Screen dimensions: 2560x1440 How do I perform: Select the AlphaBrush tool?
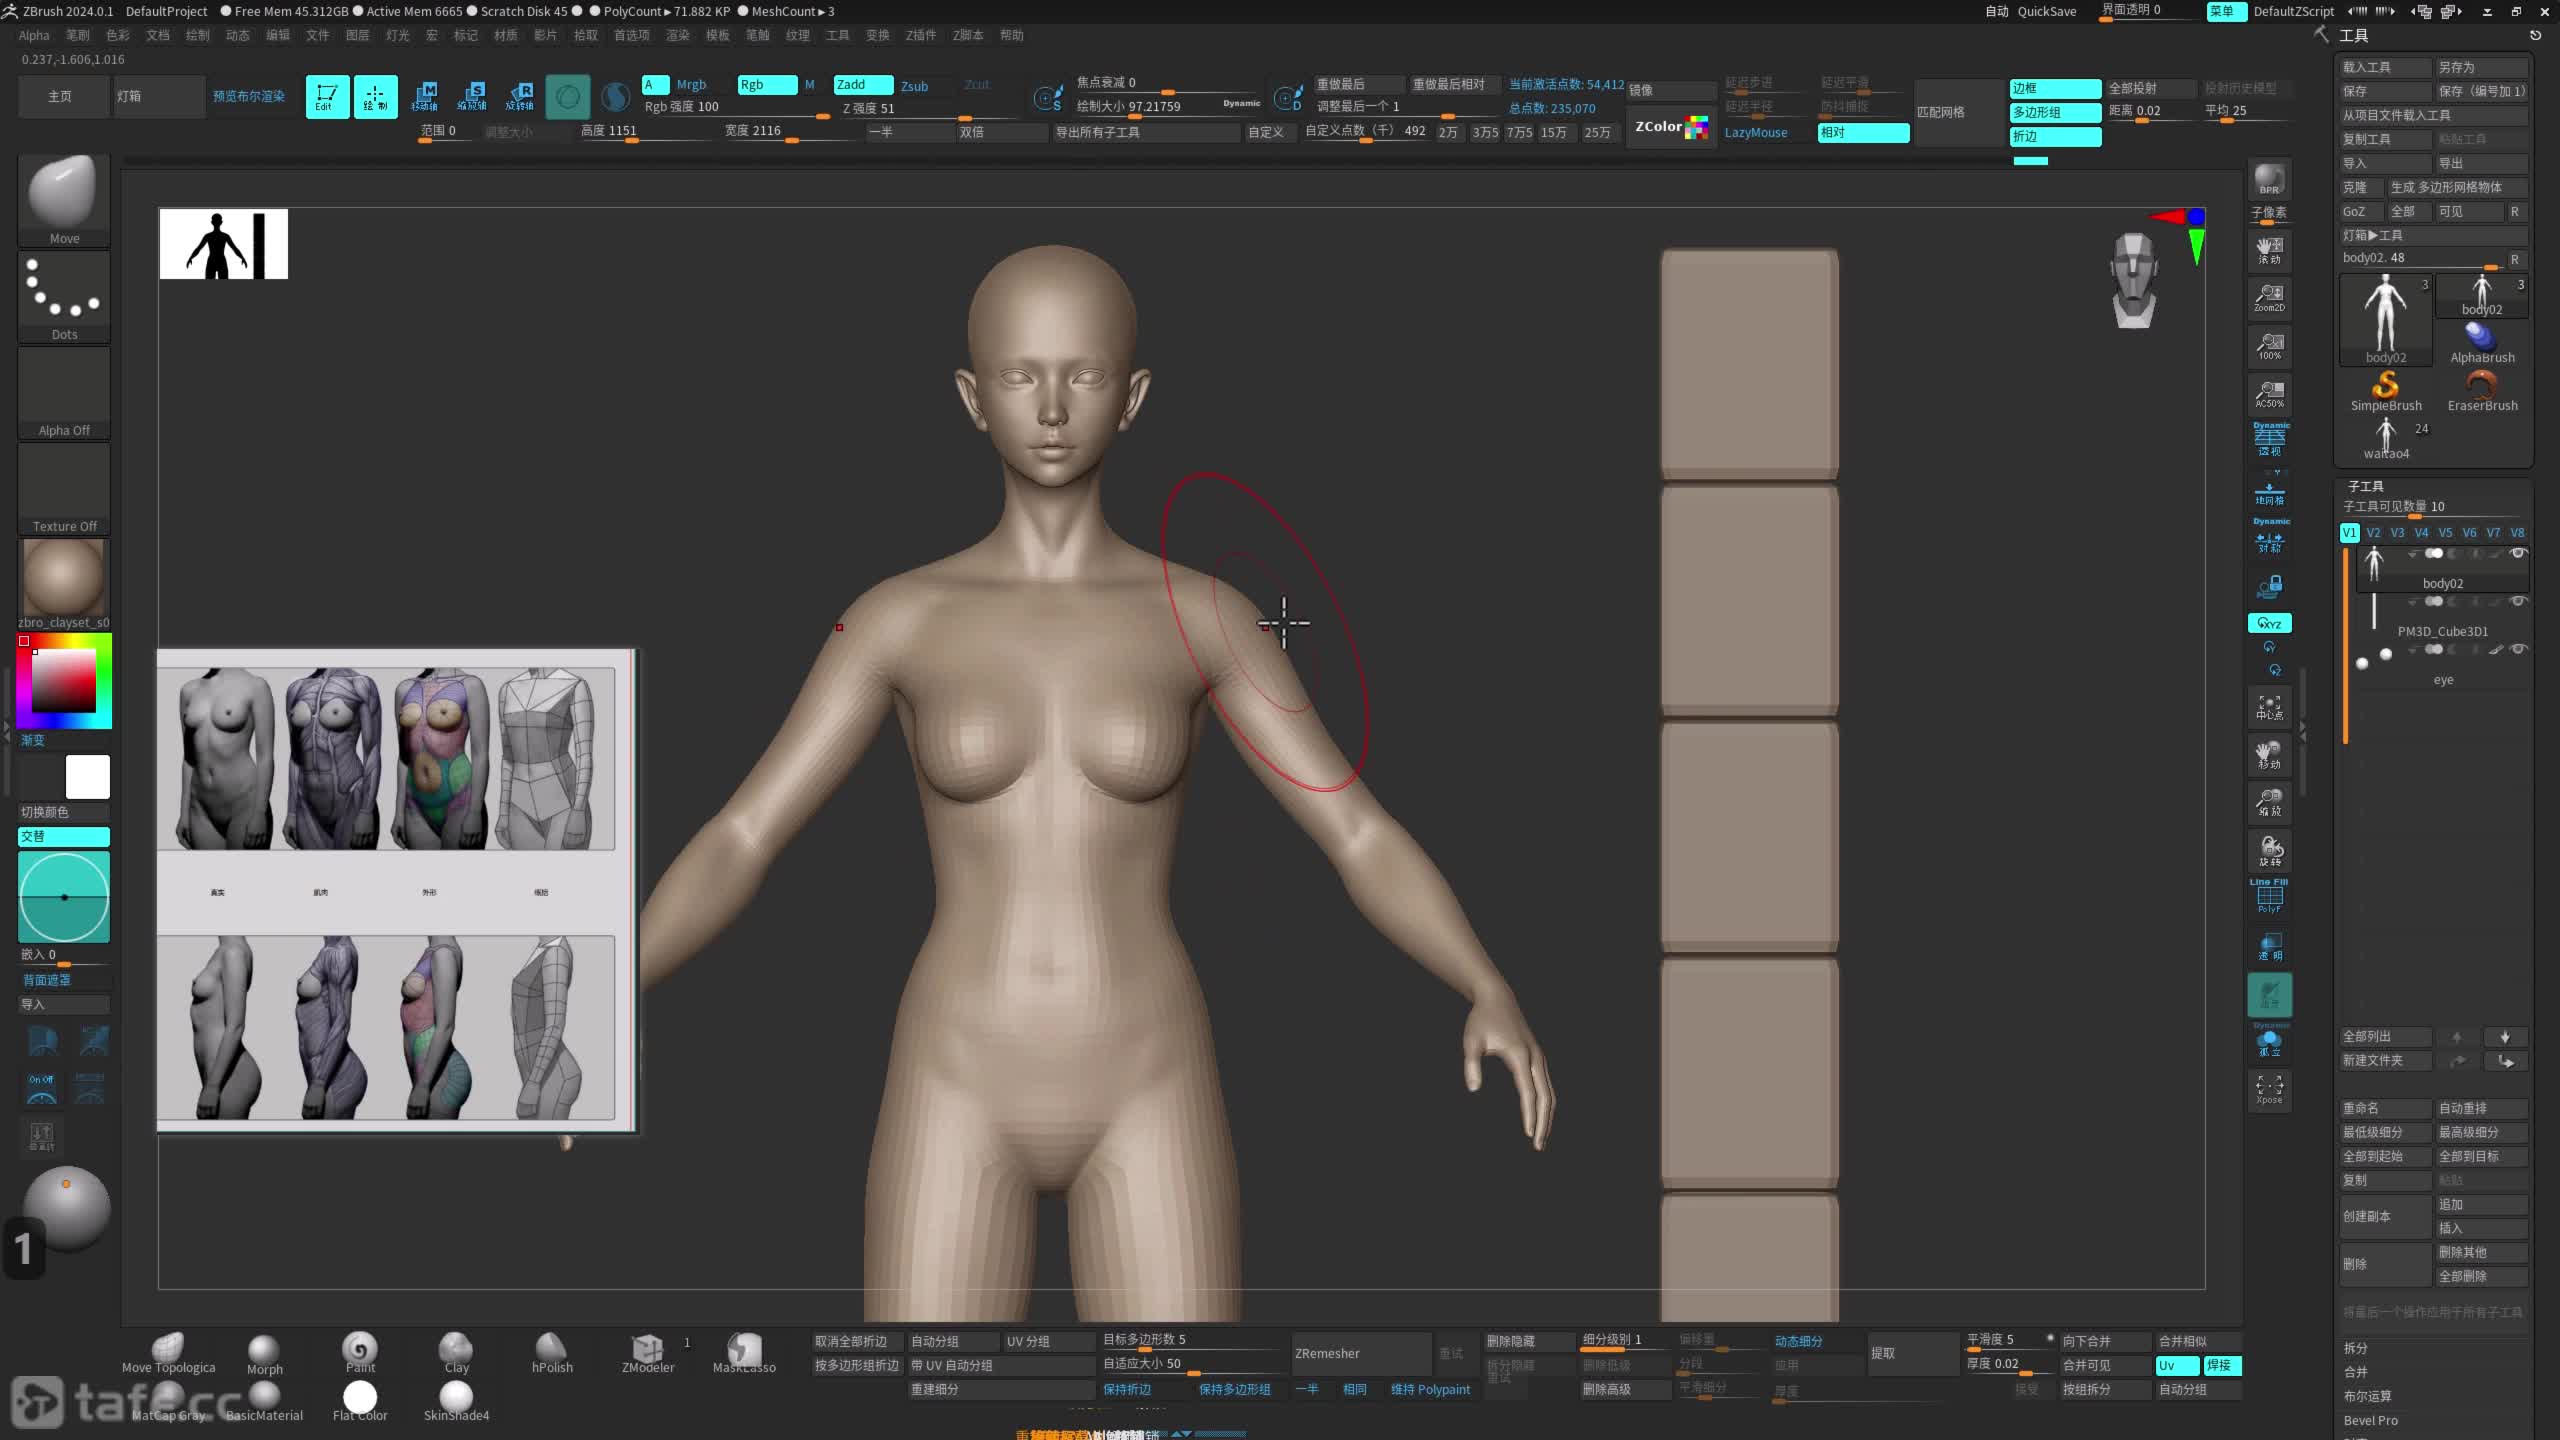coord(2482,343)
